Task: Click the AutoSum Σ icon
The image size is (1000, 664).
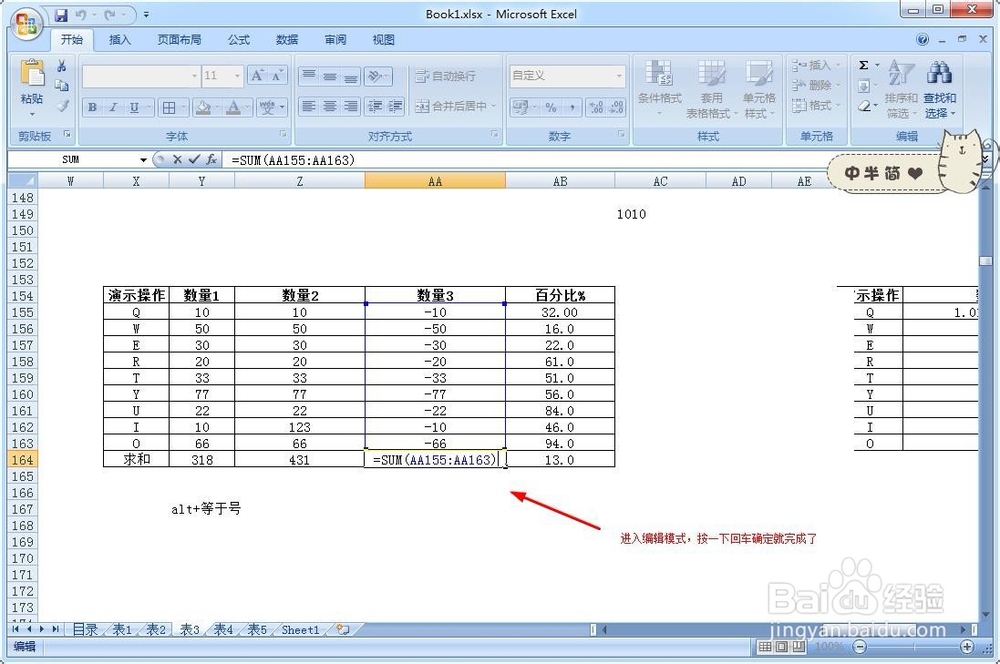Action: [x=863, y=66]
